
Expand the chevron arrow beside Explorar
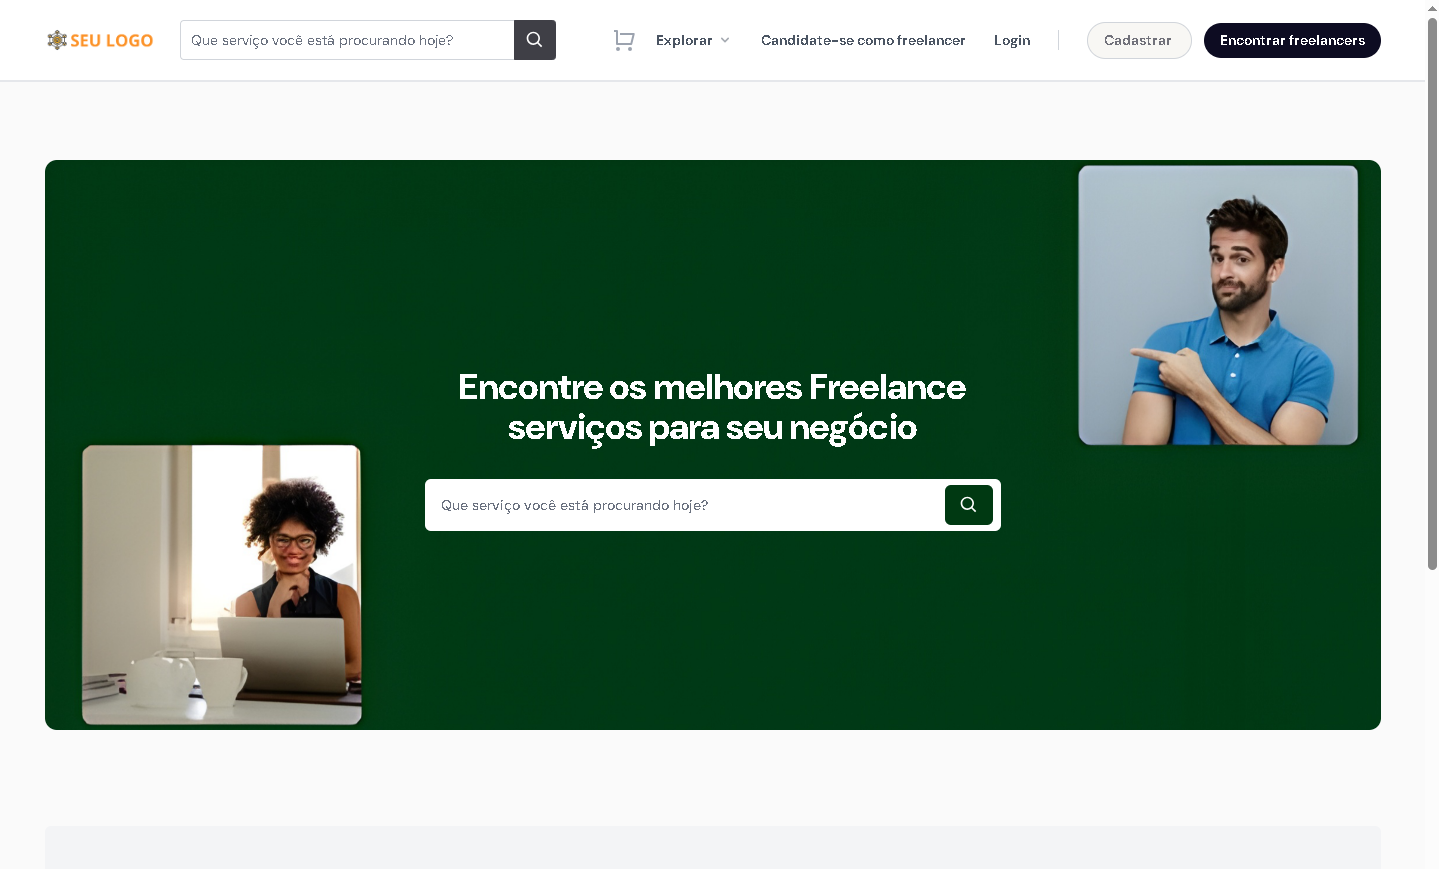coord(725,41)
